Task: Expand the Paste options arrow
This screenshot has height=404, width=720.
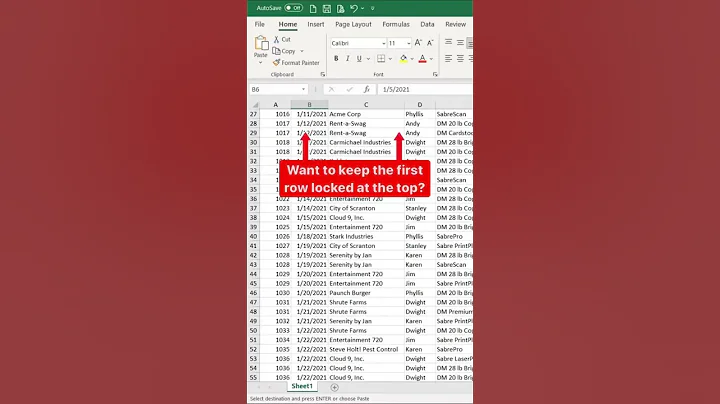Action: 260,62
